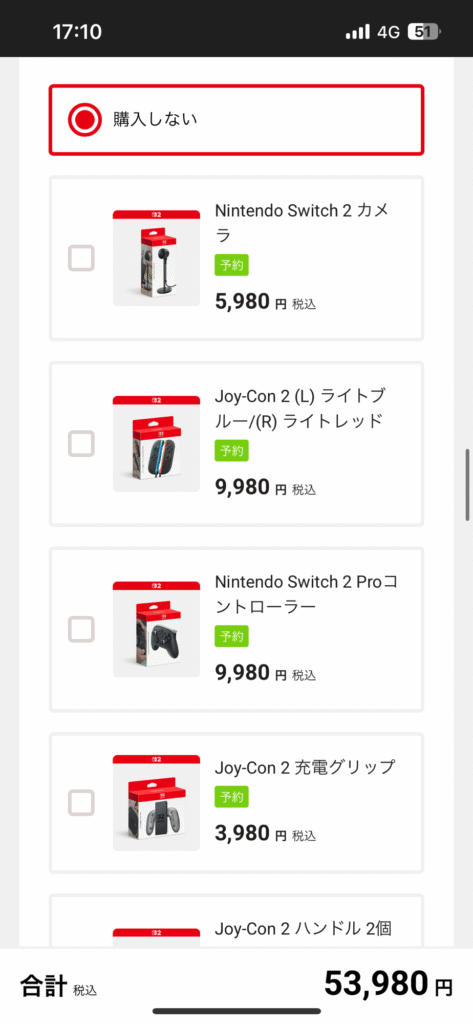This screenshot has height=1024, width=473.
Task: Tap the Joy-Con 2 ハンドル 2個 image
Action: (x=156, y=938)
